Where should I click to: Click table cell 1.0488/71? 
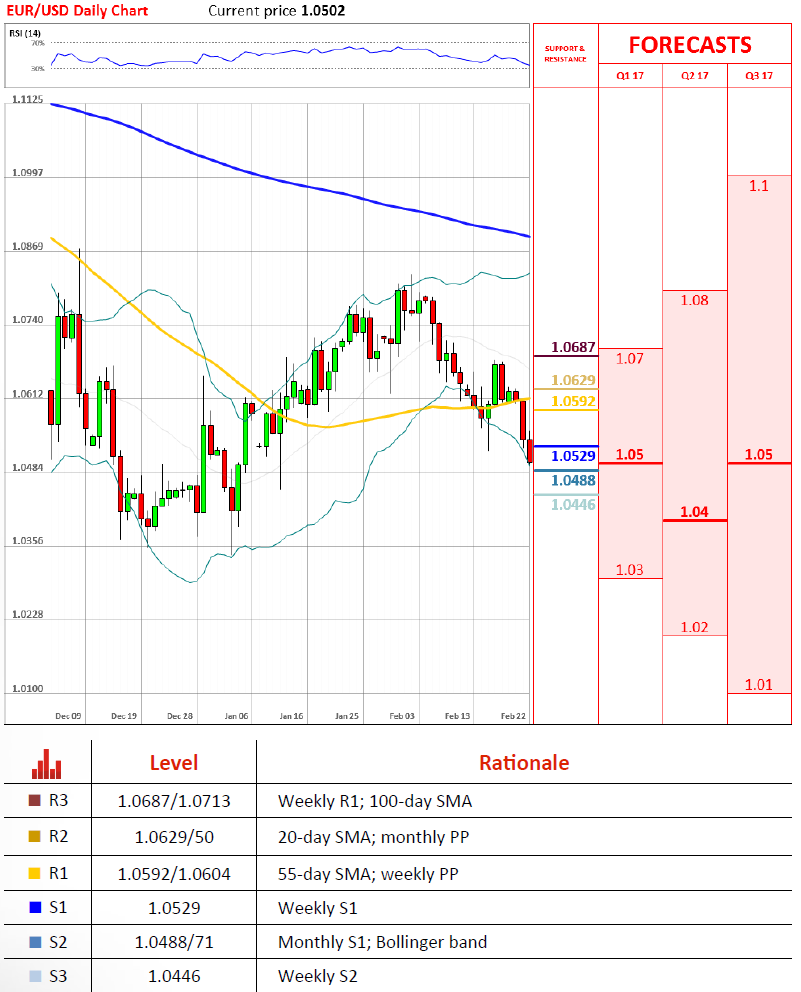click(174, 942)
